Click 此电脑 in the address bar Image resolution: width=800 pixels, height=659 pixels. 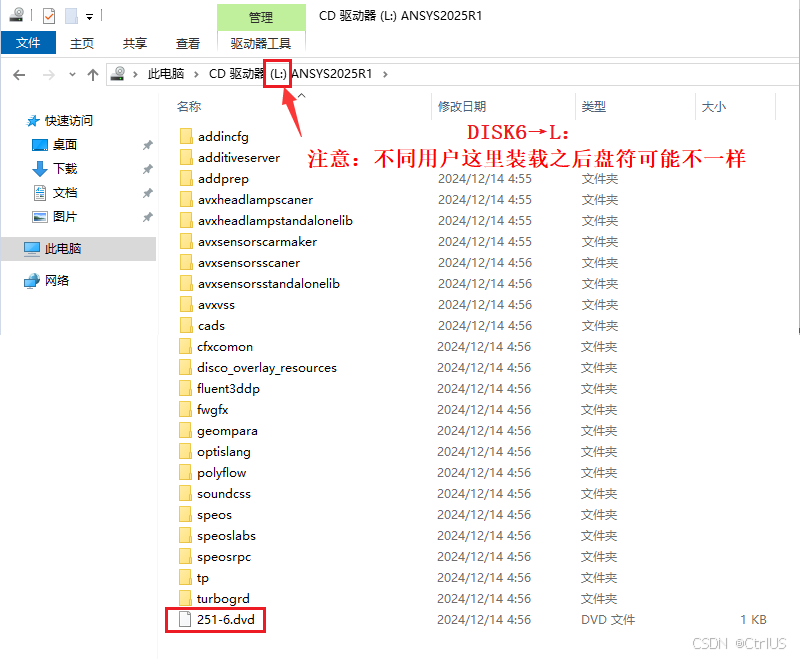pyautogui.click(x=166, y=74)
